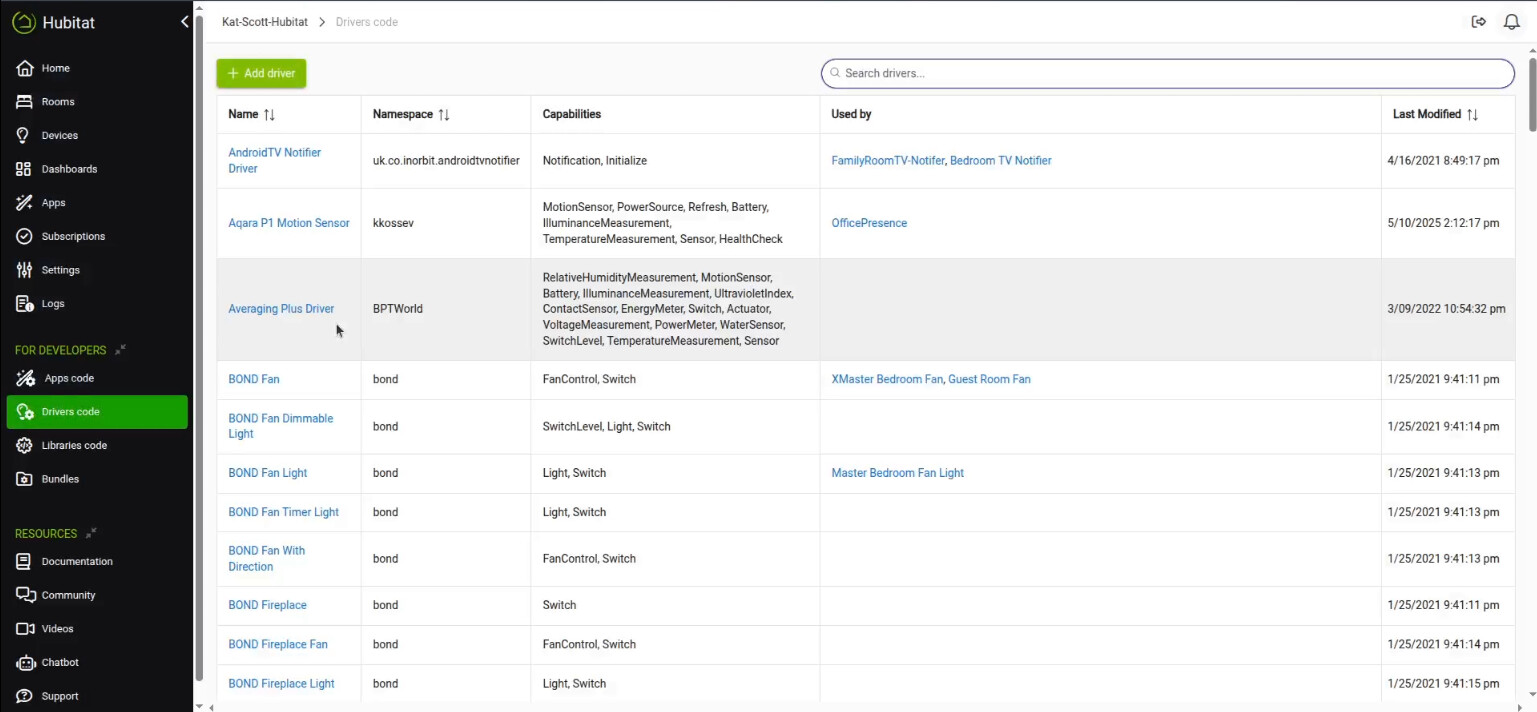The width and height of the screenshot is (1537, 712).
Task: Focus the Search drivers field
Action: click(x=1168, y=73)
